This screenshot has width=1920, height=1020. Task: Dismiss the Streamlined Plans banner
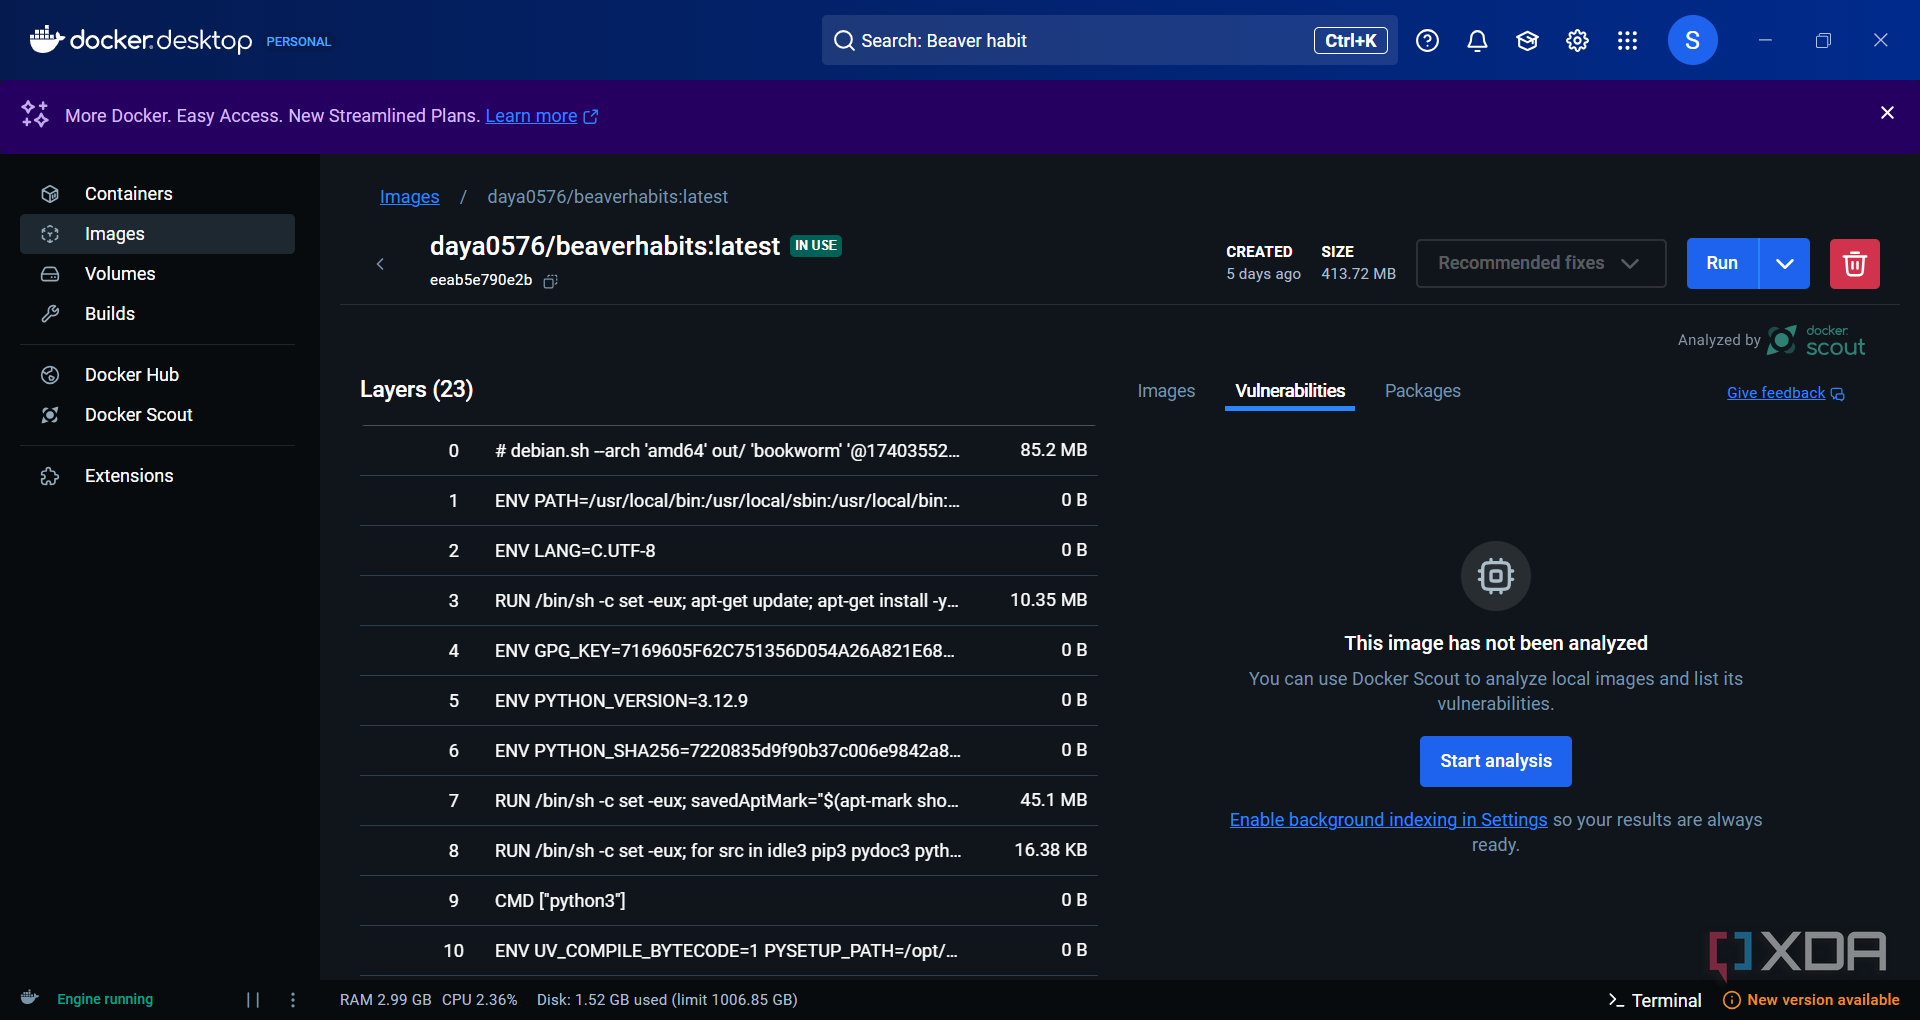1887,113
